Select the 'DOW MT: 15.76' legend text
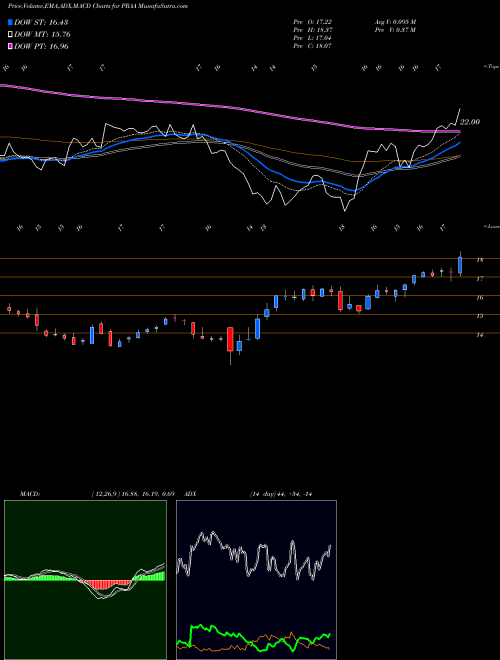 click(43, 35)
